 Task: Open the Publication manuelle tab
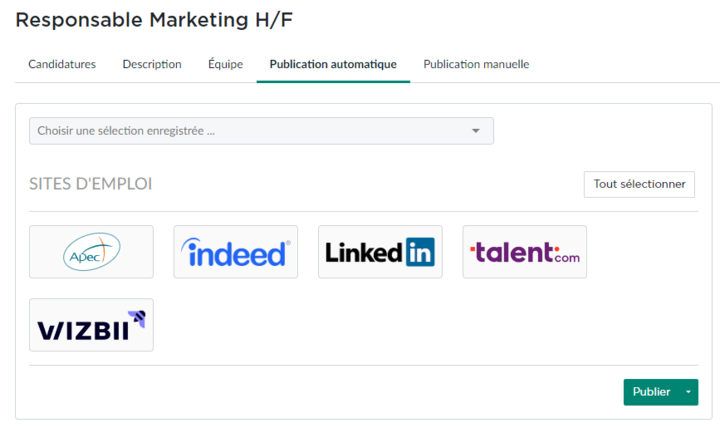[476, 64]
